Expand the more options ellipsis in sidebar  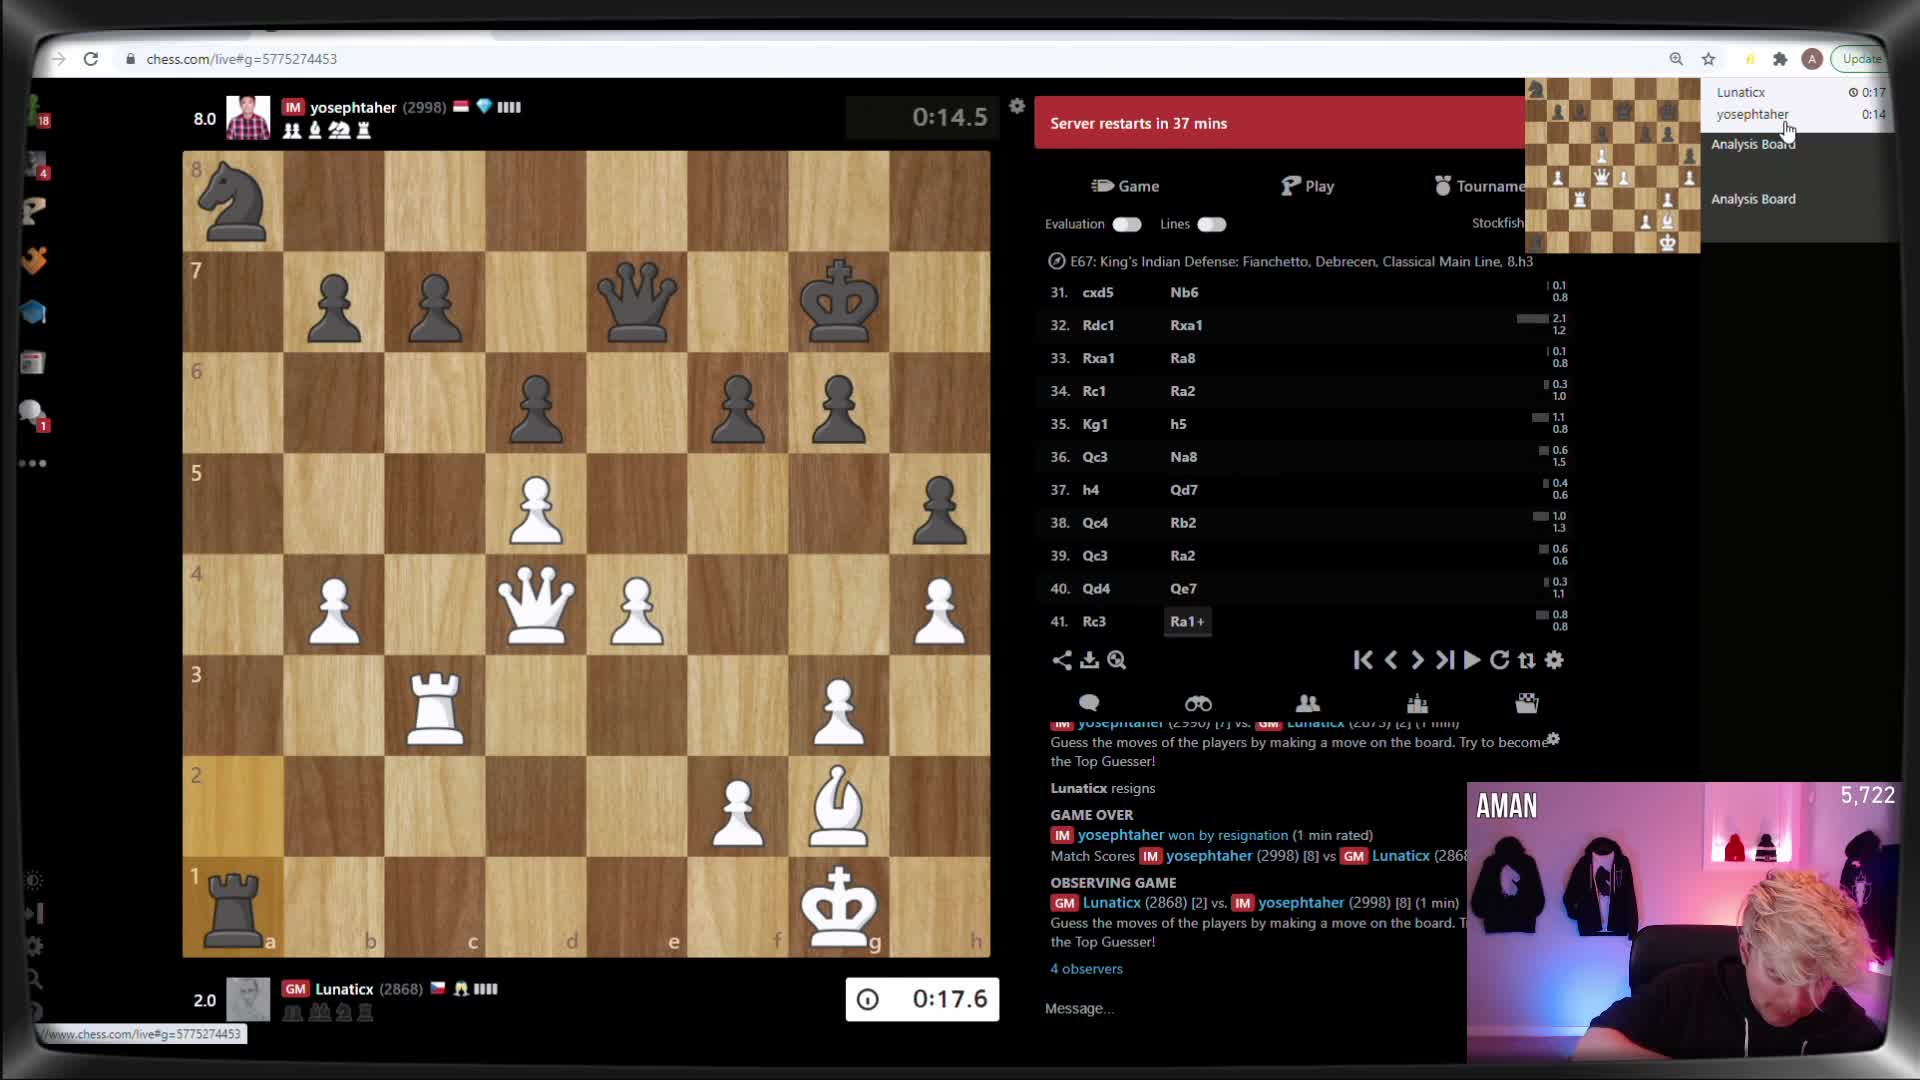tap(32, 463)
